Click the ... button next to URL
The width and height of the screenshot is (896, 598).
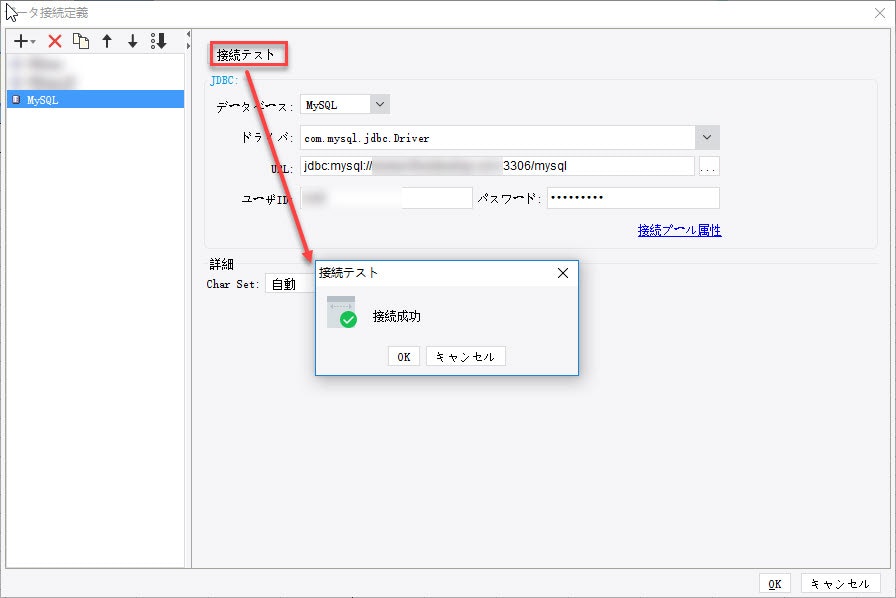(x=709, y=165)
